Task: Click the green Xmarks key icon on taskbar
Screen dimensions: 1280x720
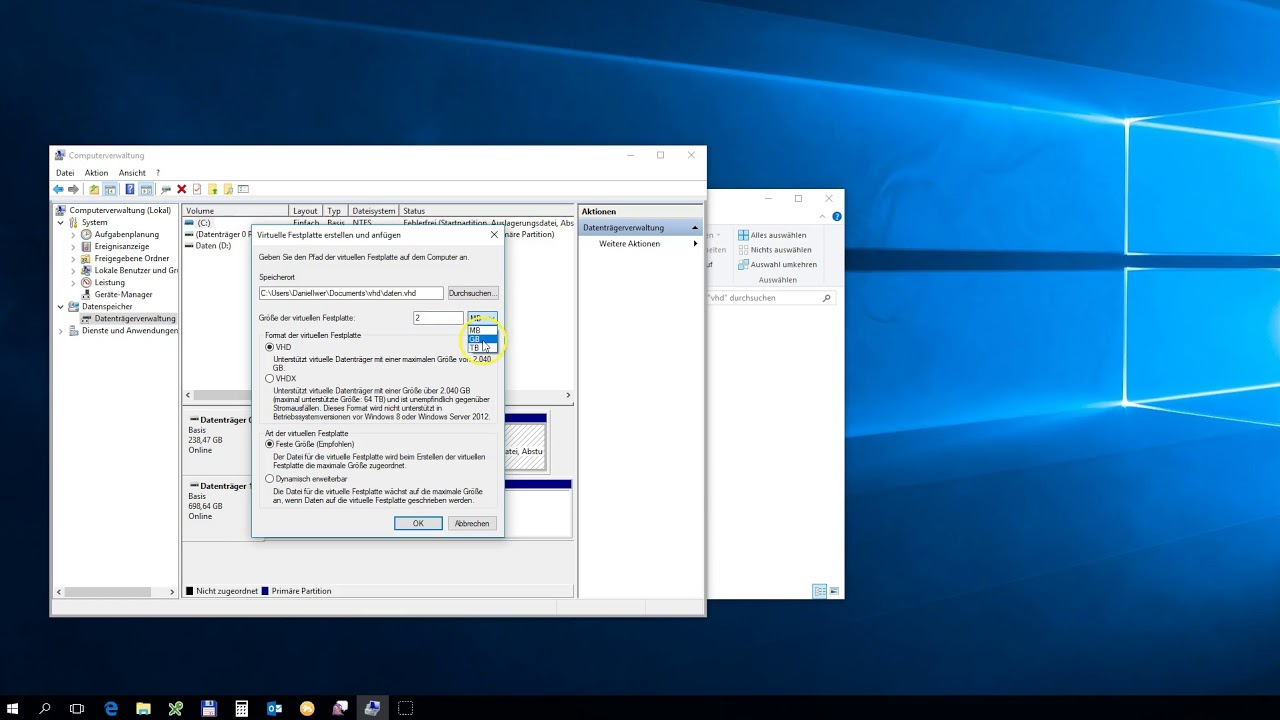Action: click(176, 708)
